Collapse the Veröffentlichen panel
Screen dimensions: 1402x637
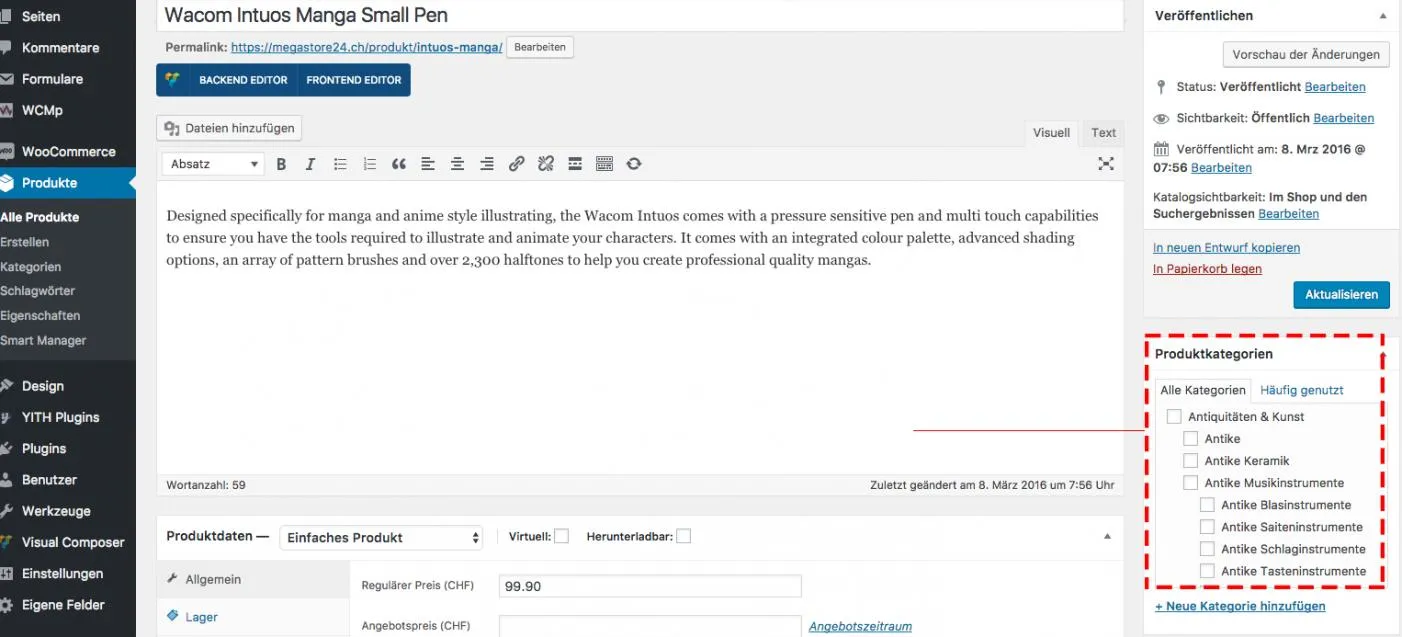pyautogui.click(x=1383, y=16)
